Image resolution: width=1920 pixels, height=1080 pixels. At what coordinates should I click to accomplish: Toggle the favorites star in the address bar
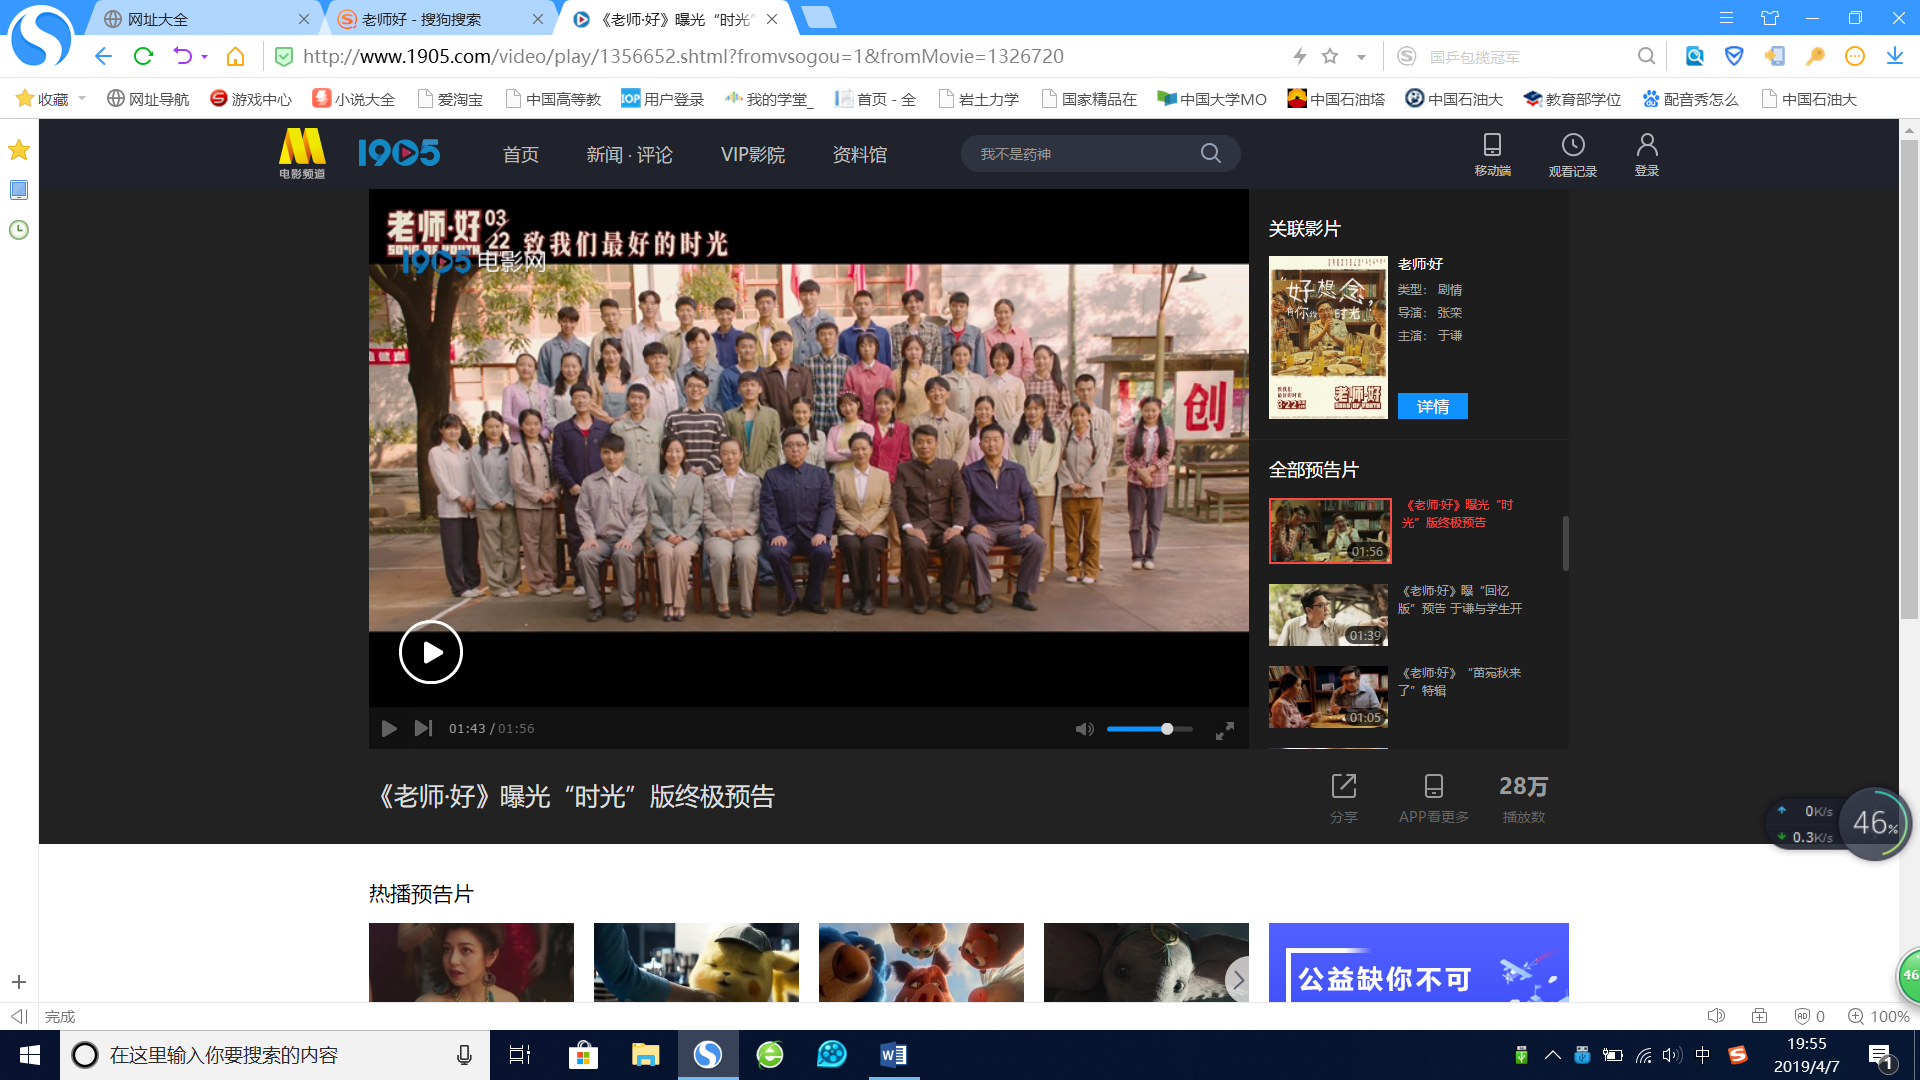1330,56
